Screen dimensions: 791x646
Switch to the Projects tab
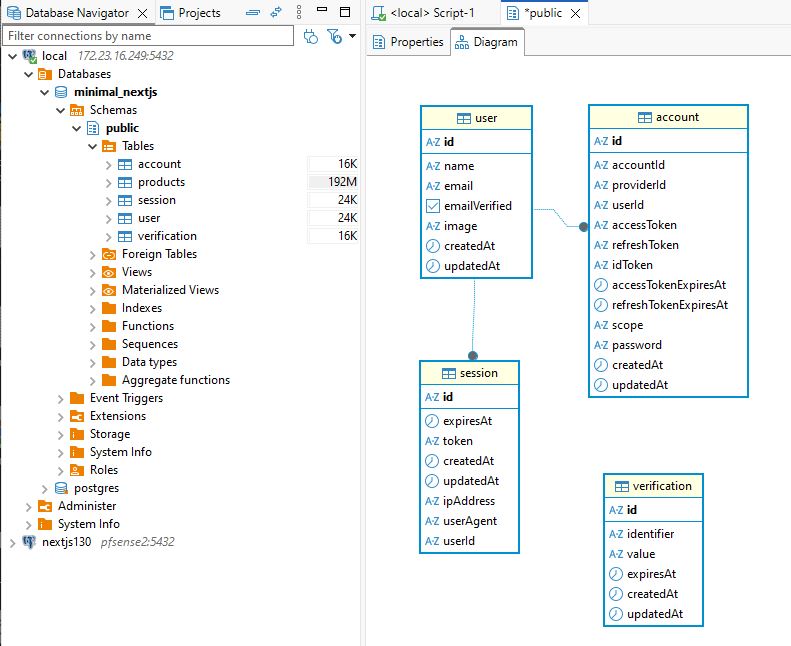pos(191,13)
